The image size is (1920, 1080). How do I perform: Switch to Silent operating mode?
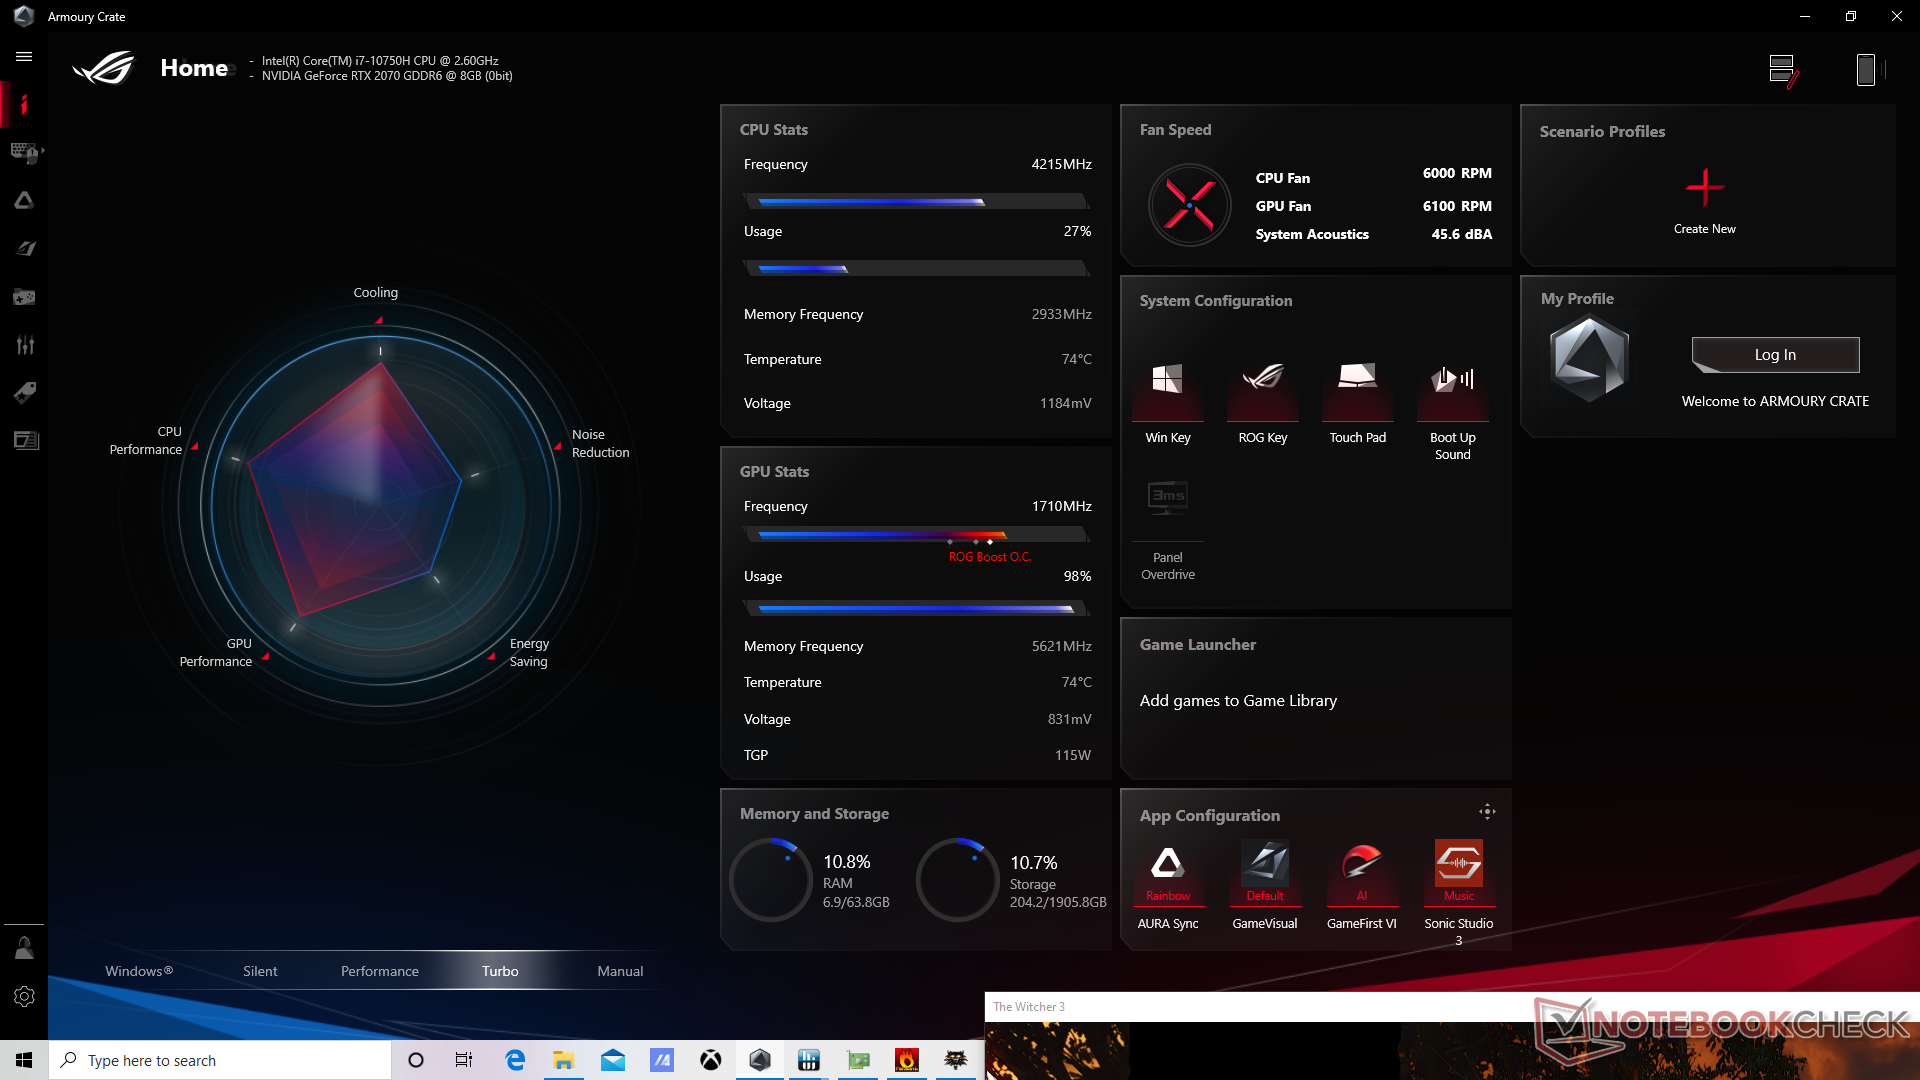coord(260,971)
